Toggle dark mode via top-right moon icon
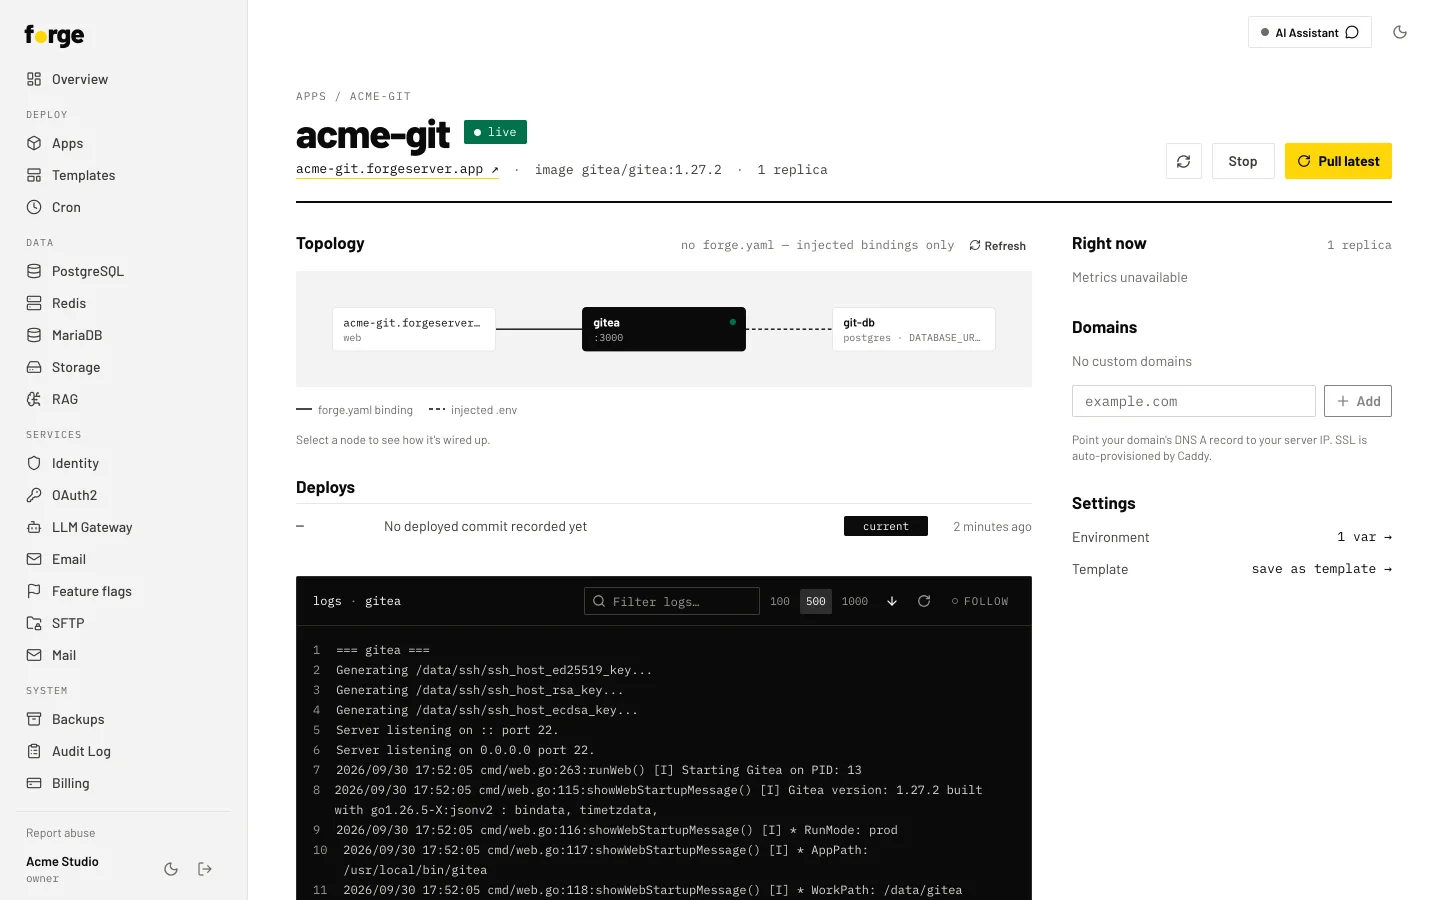The height and width of the screenshot is (900, 1440). coord(1400,32)
